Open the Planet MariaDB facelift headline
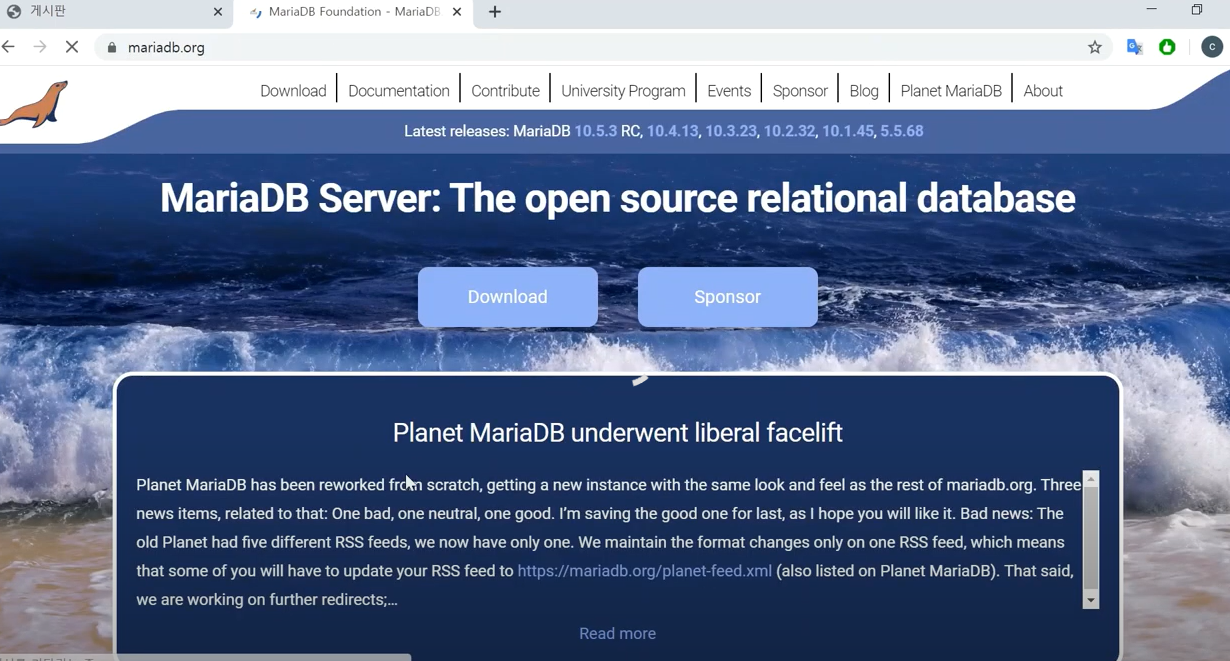 [x=617, y=433]
